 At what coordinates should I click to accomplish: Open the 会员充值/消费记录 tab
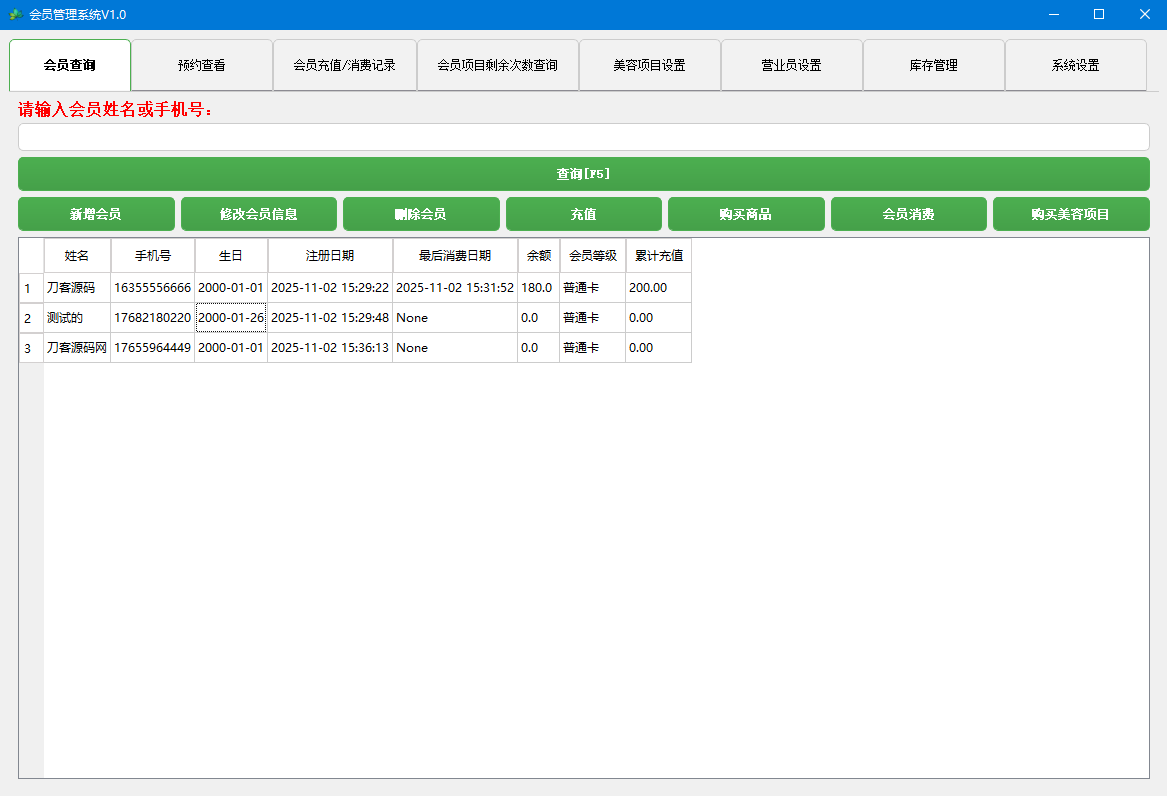(345, 64)
